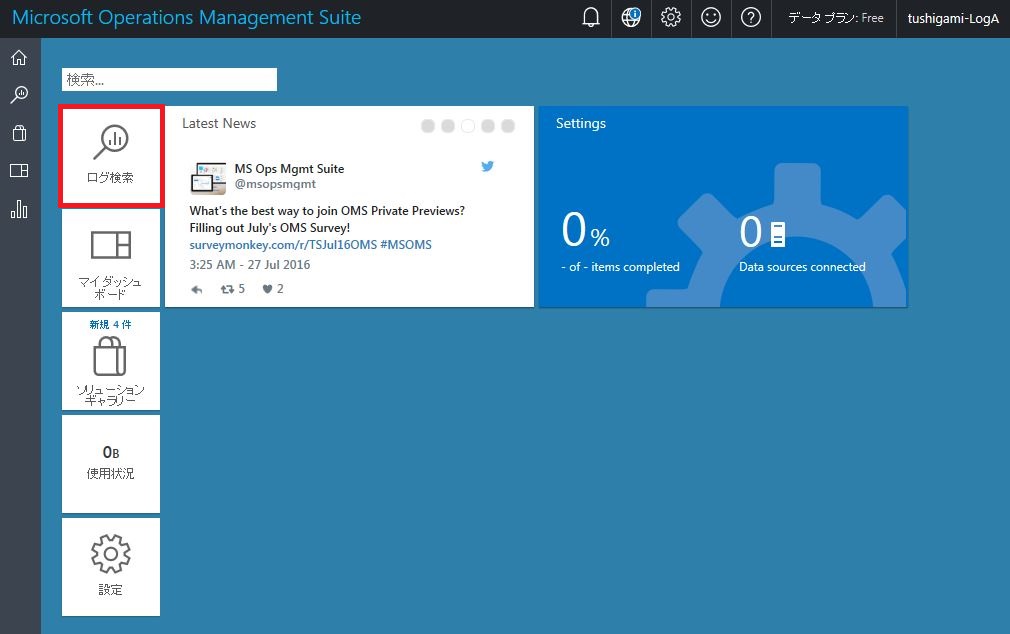Image resolution: width=1010 pixels, height=634 pixels.
Task: Click the @msopsmgmt handle
Action: 275,184
